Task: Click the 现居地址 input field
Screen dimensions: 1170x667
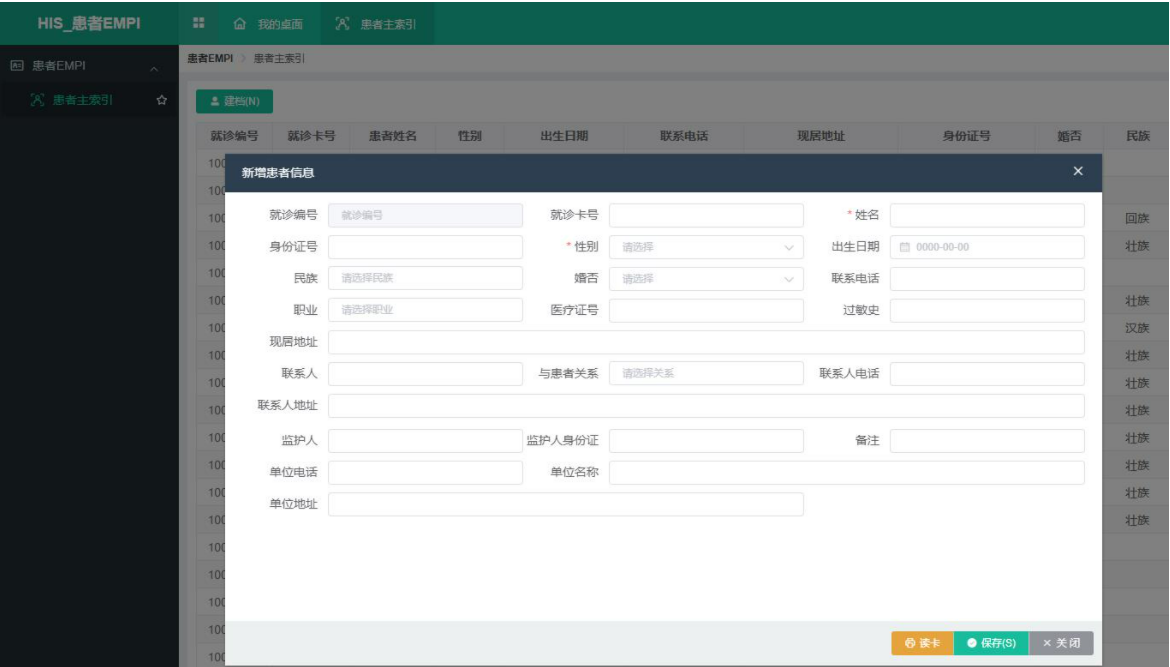Action: (x=706, y=342)
